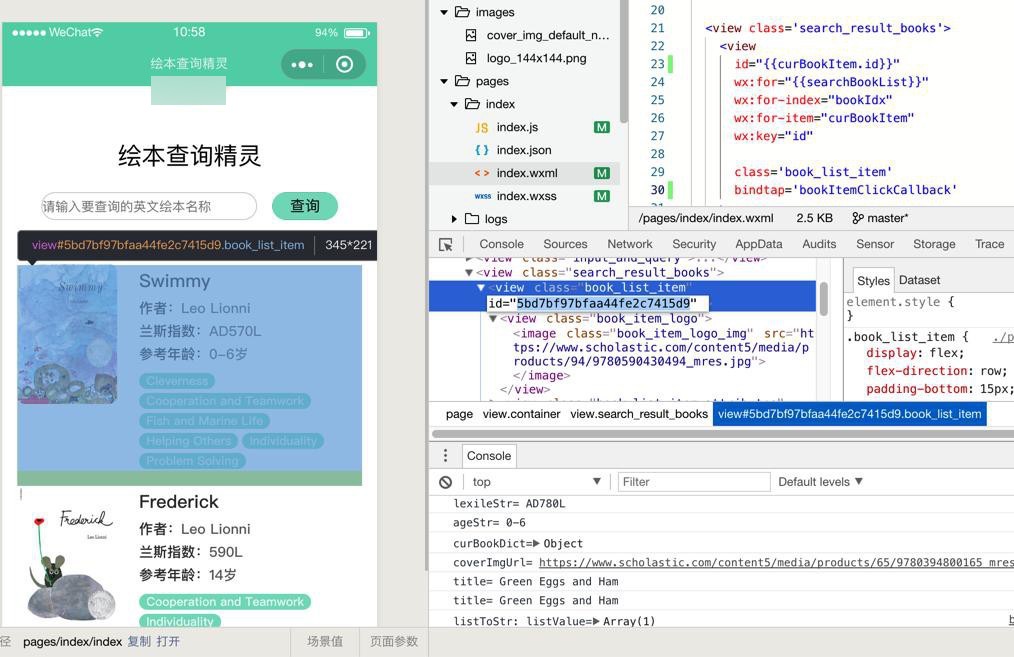Click the logs folder icon
This screenshot has height=657, width=1014.
(x=472, y=219)
